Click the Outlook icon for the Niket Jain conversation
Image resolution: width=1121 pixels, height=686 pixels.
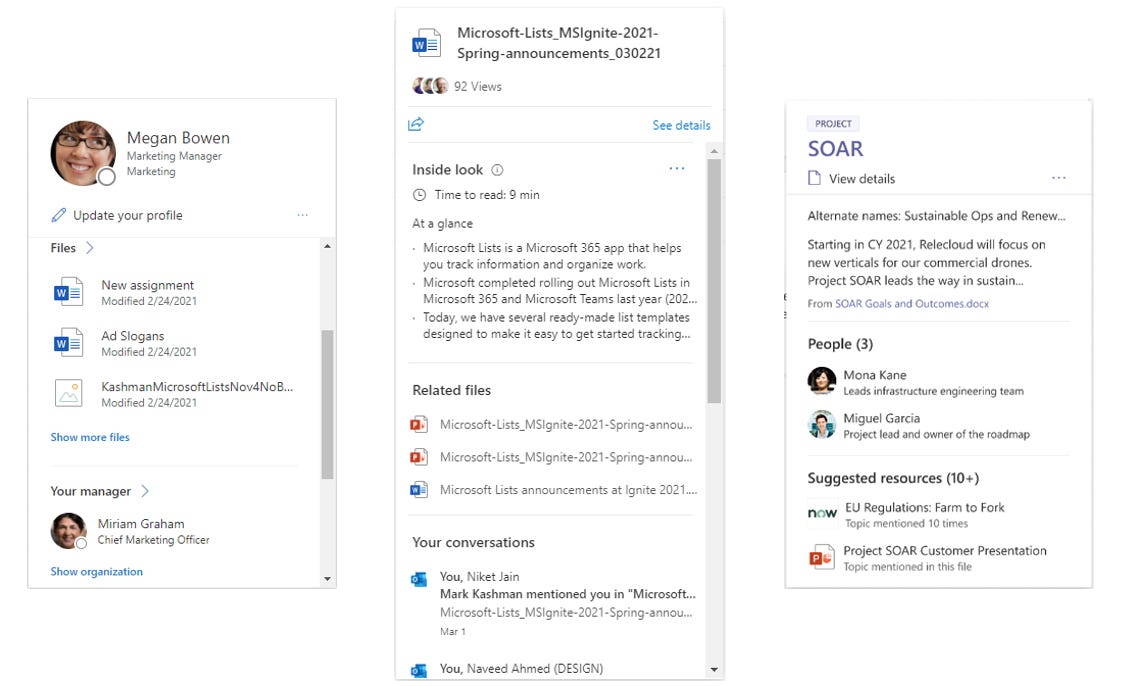pyautogui.click(x=419, y=579)
